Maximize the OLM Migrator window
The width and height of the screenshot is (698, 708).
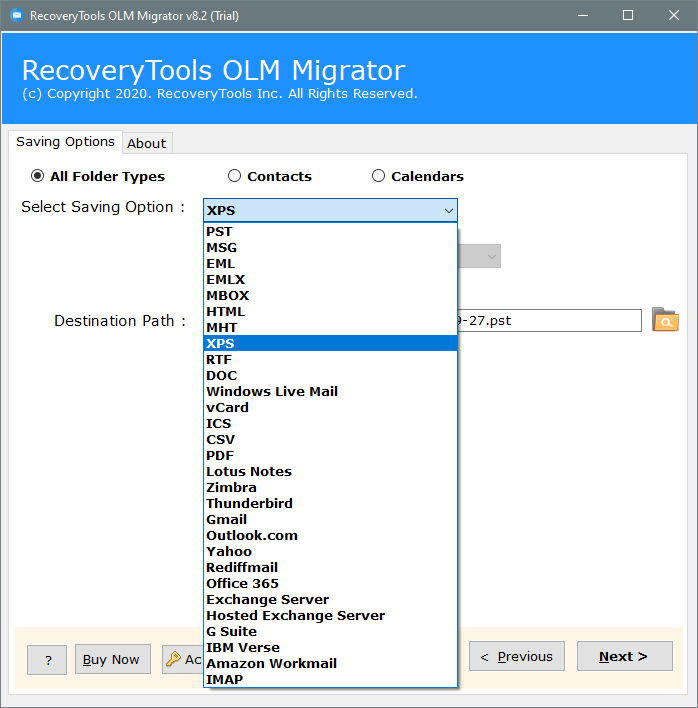(x=628, y=15)
